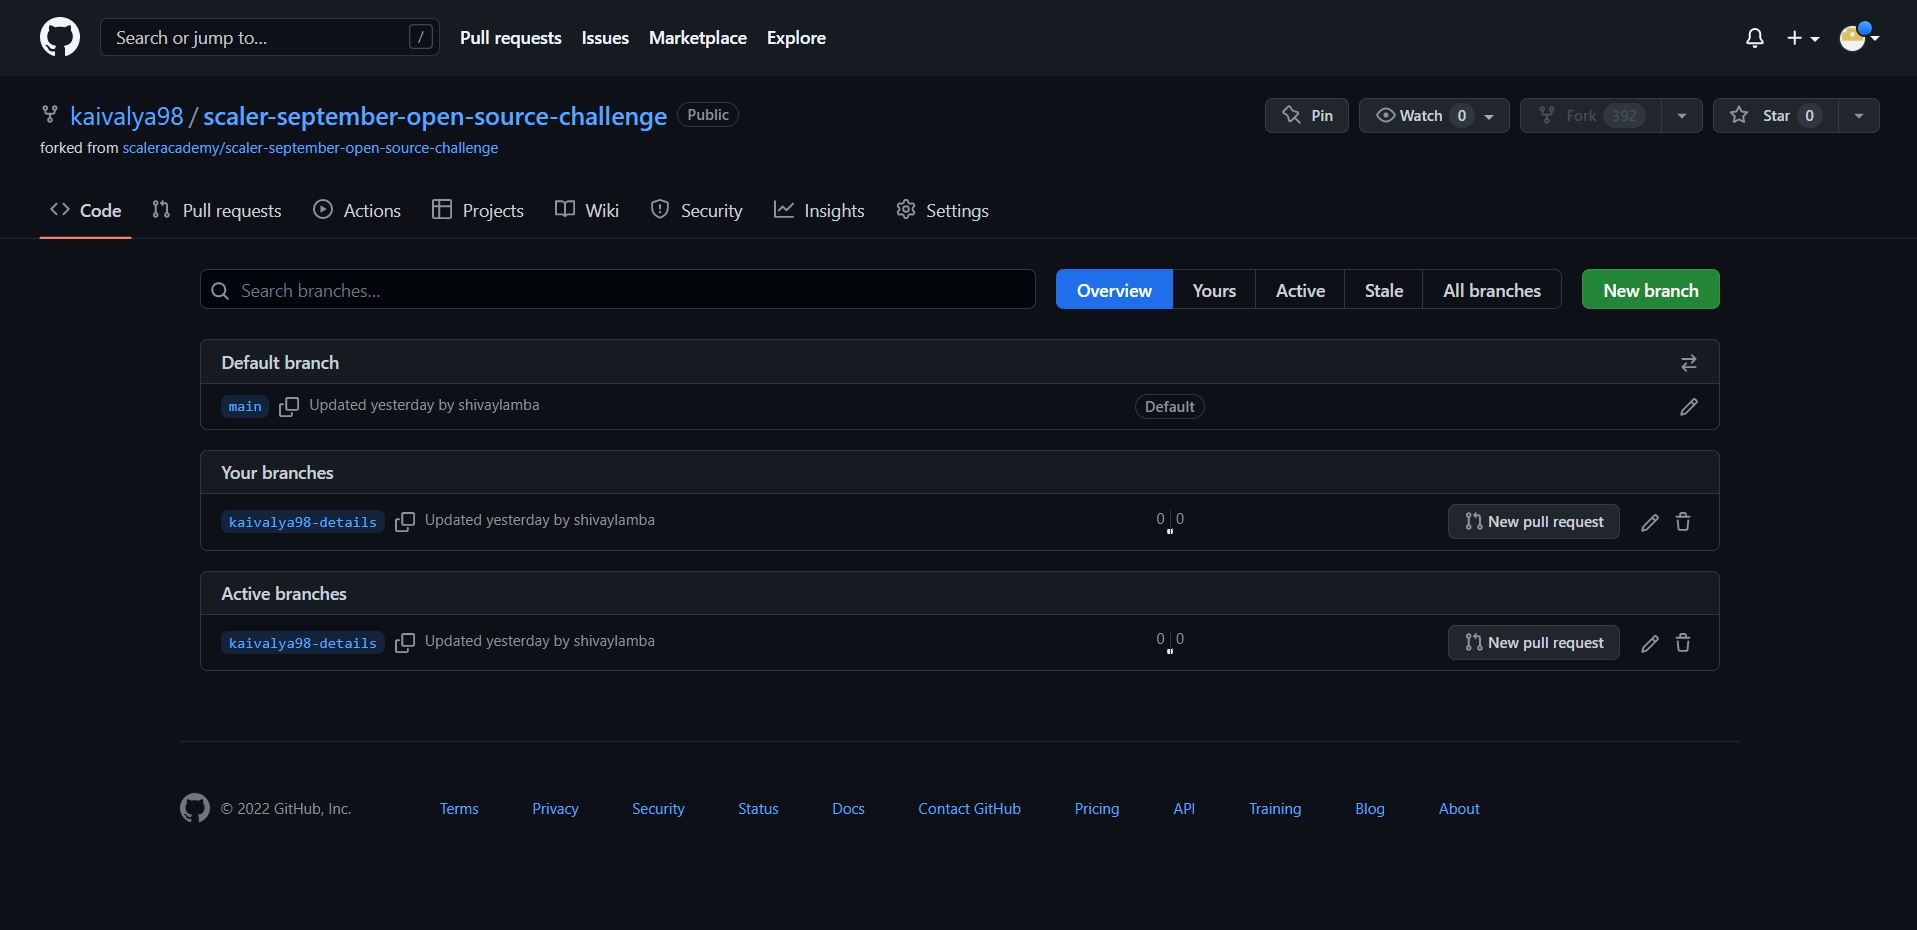Open the main branch label
The width and height of the screenshot is (1917, 930).
tap(245, 407)
